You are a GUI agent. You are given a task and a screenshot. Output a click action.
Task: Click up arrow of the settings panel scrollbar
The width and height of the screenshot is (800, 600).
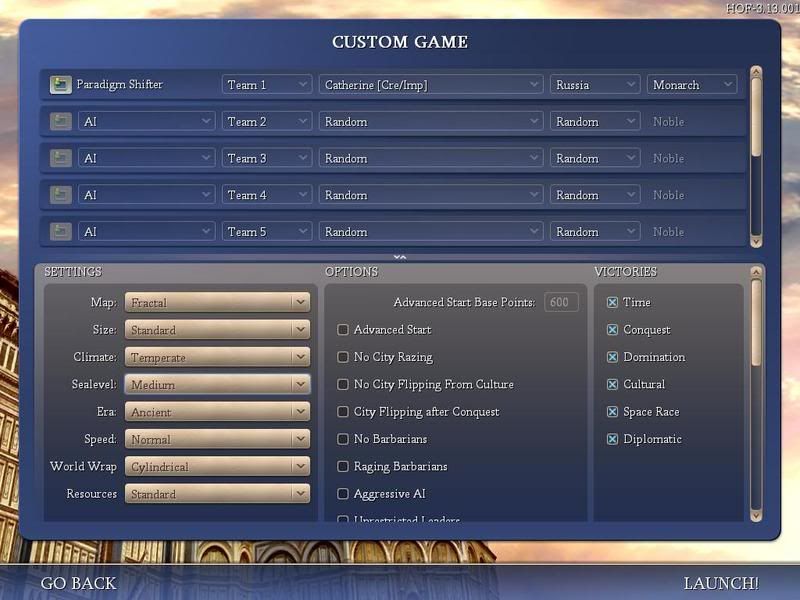(x=756, y=272)
